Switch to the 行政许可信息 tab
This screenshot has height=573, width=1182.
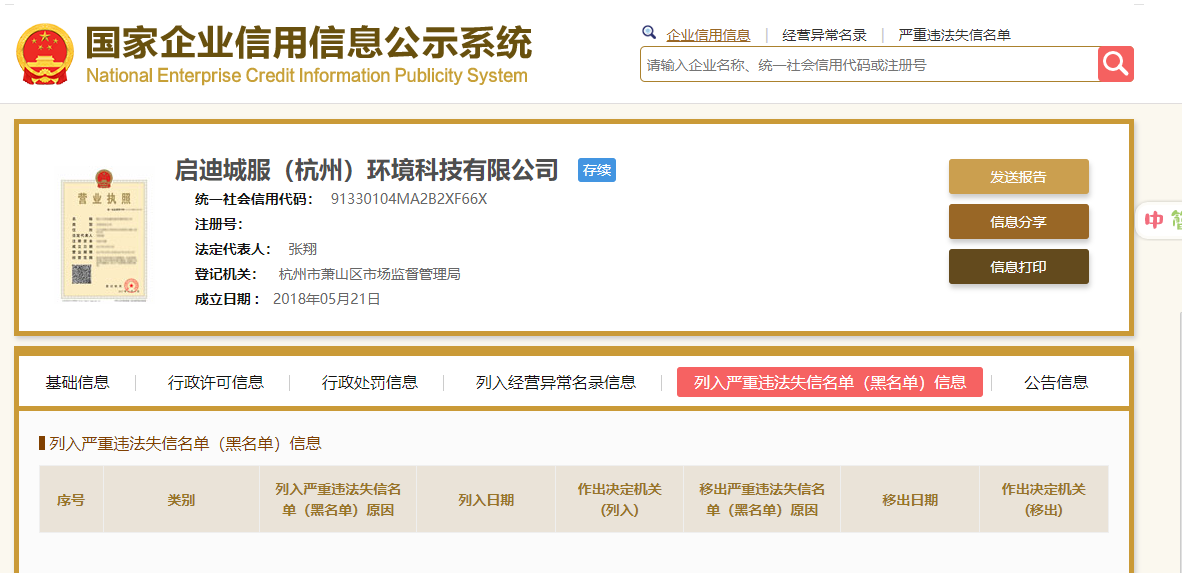(216, 382)
